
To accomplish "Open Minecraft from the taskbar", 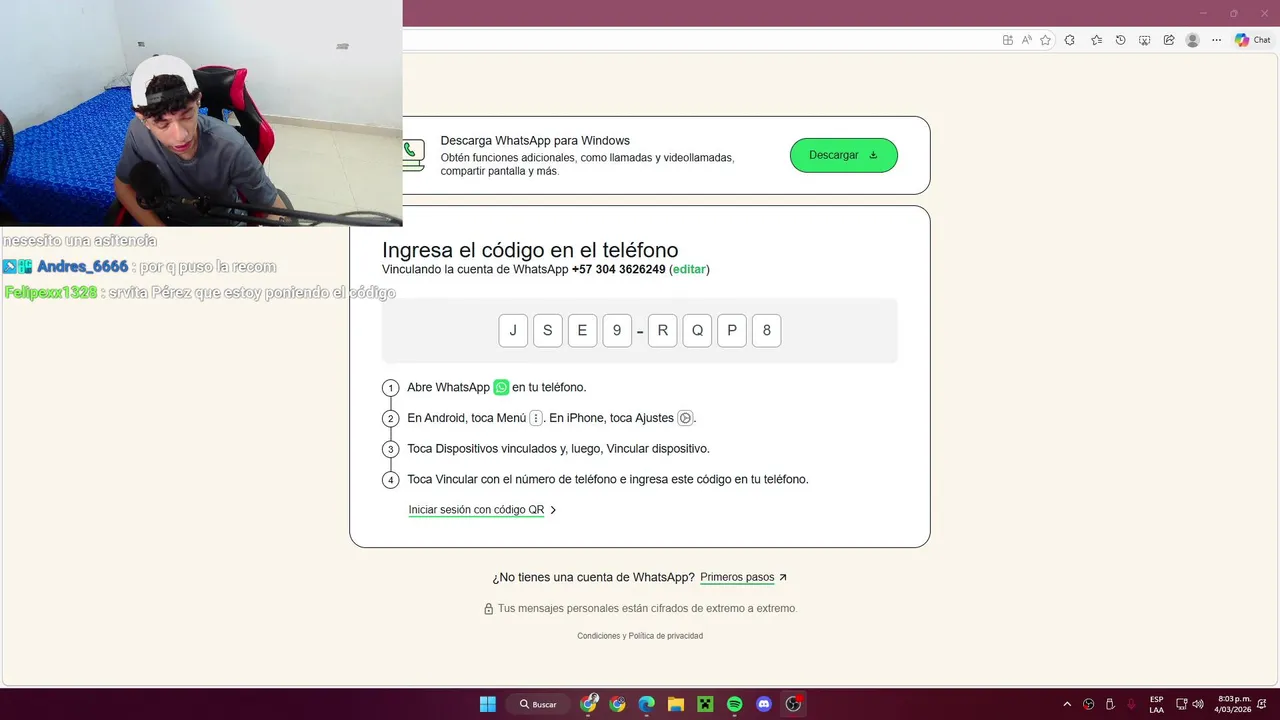I will (705, 704).
